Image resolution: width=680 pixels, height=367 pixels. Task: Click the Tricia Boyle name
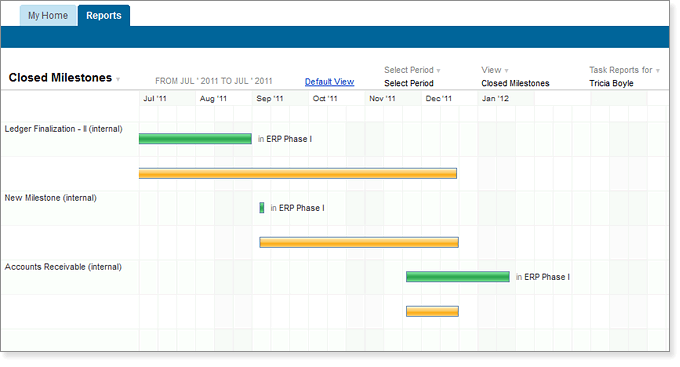pos(611,83)
